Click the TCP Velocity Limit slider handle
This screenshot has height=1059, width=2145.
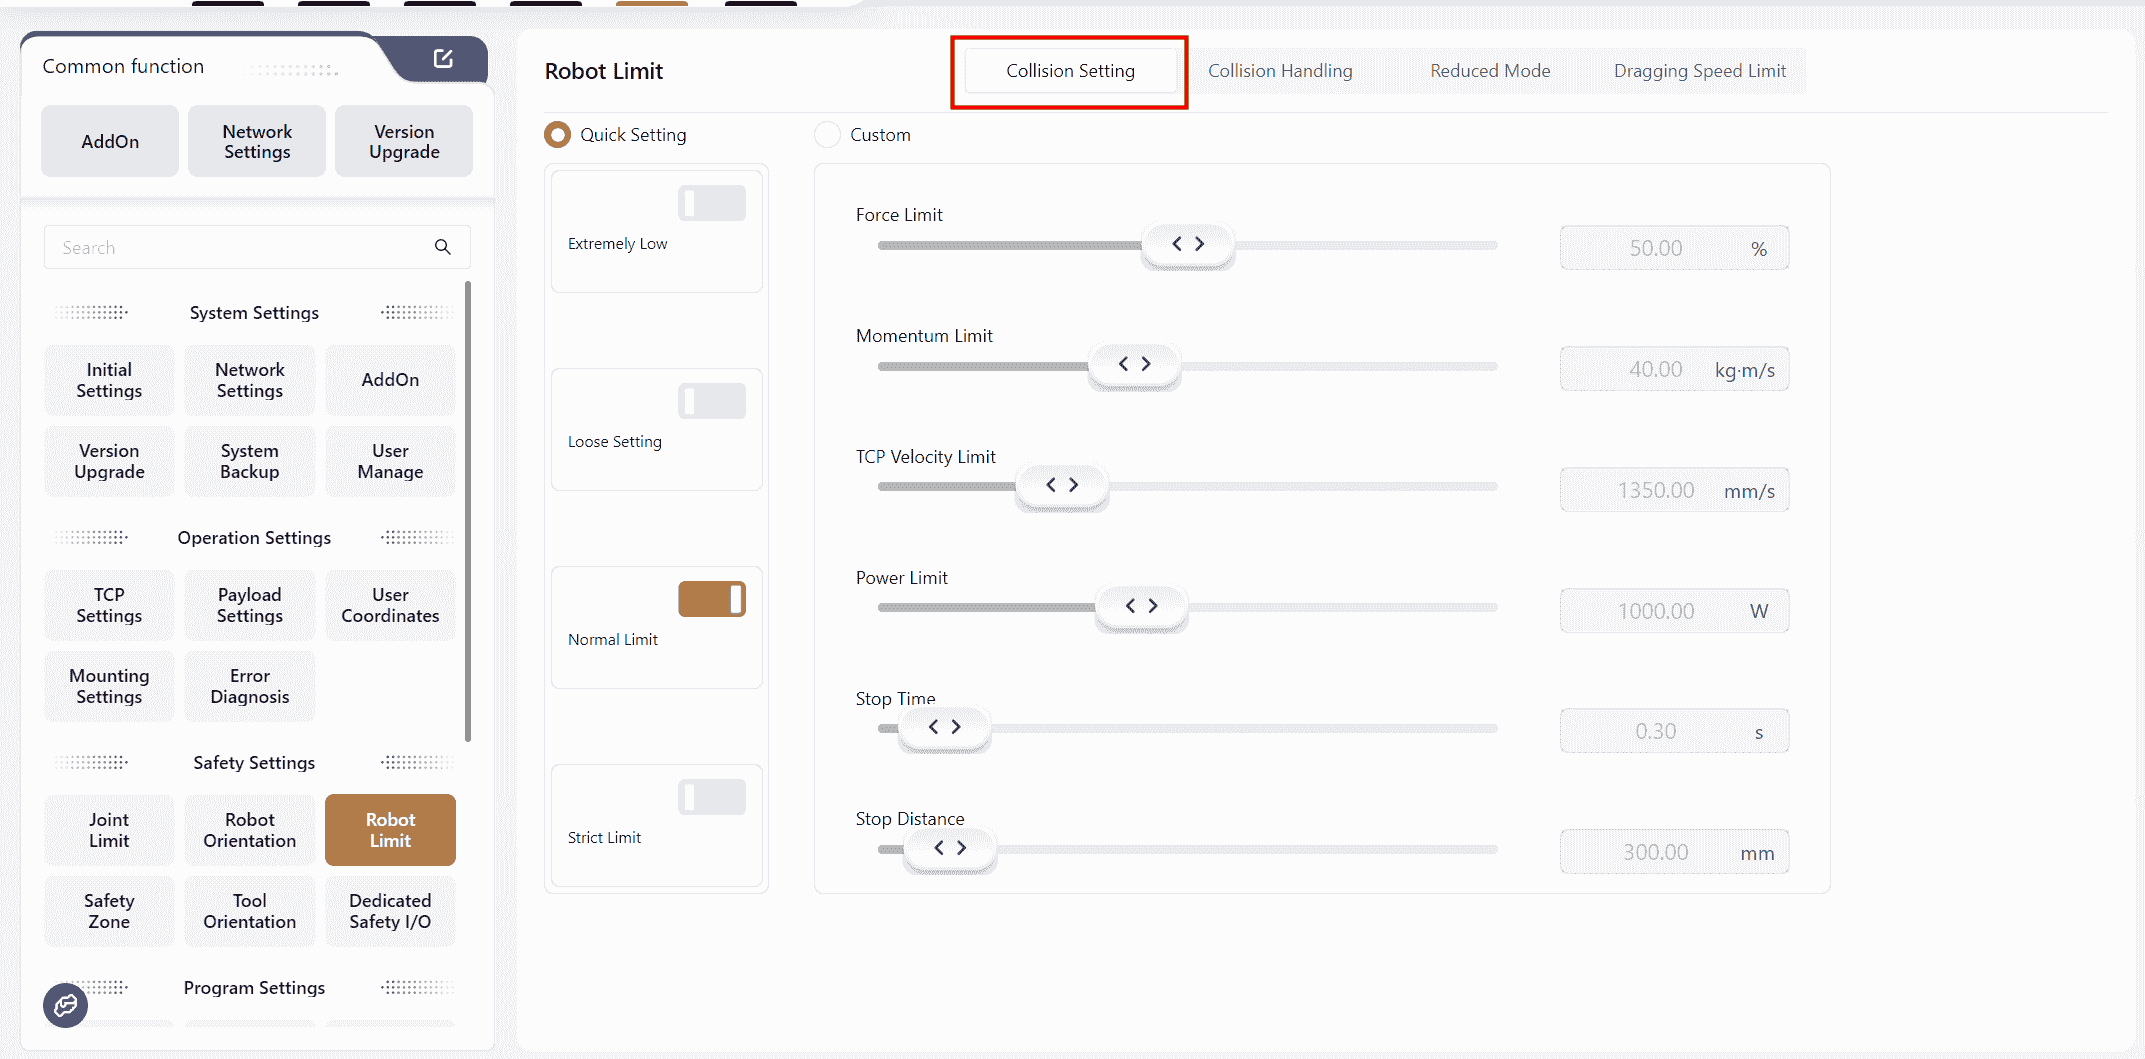[x=1061, y=485]
